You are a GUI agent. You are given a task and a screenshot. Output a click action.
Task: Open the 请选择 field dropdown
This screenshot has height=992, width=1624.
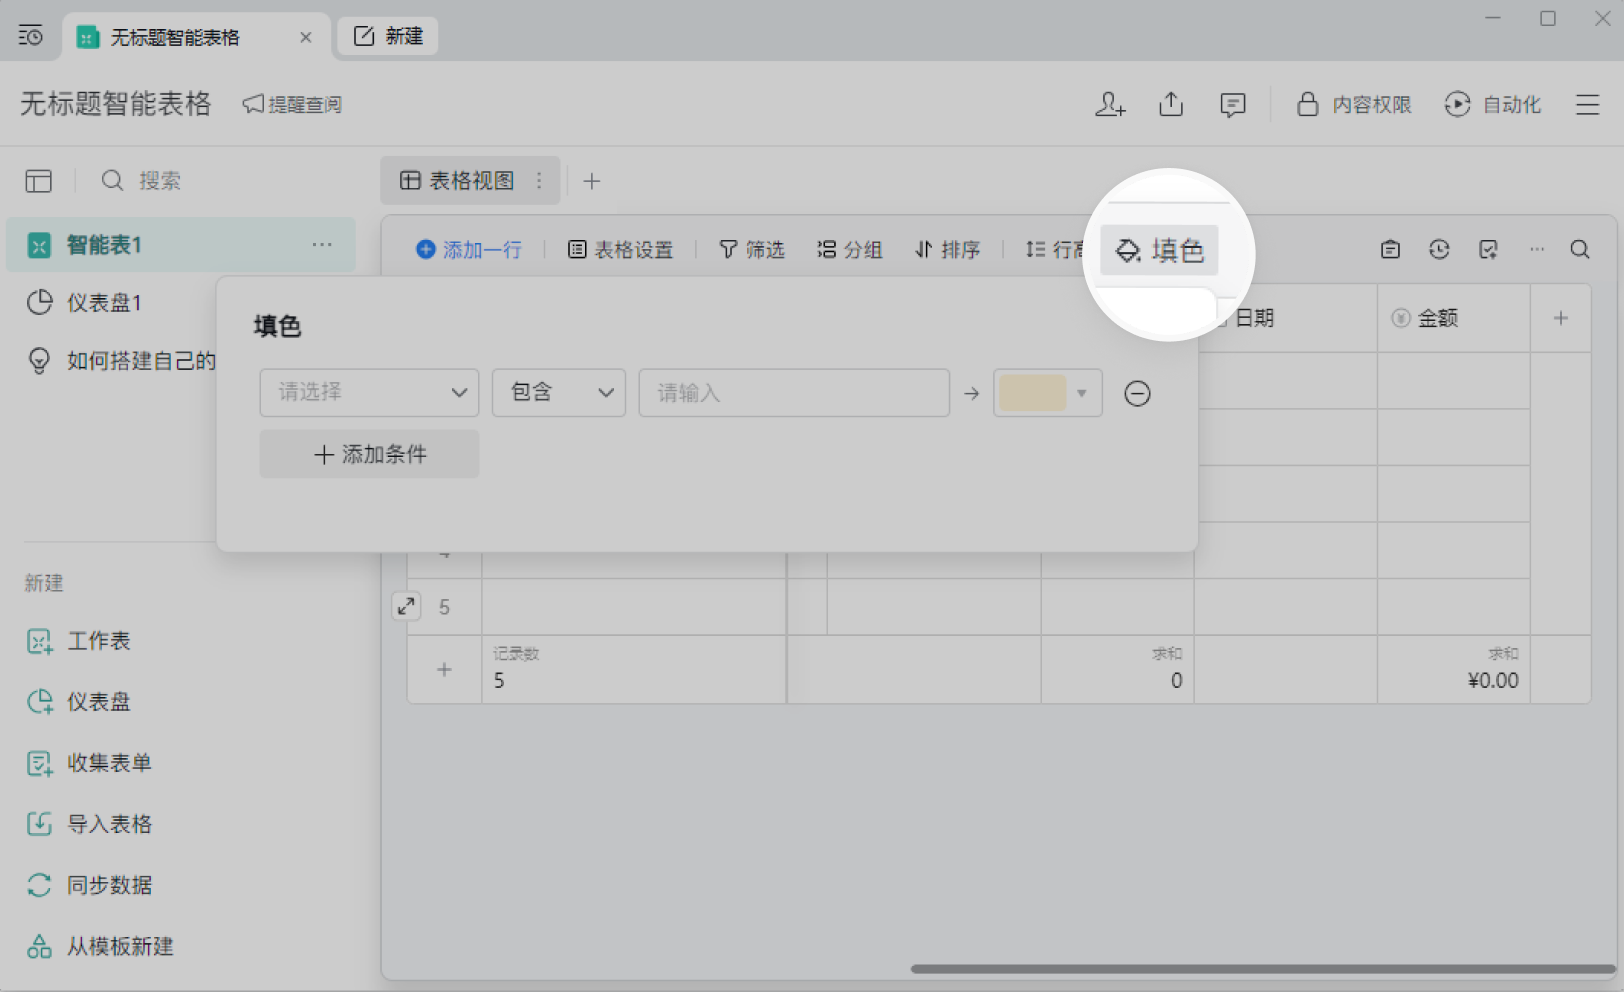click(x=369, y=393)
